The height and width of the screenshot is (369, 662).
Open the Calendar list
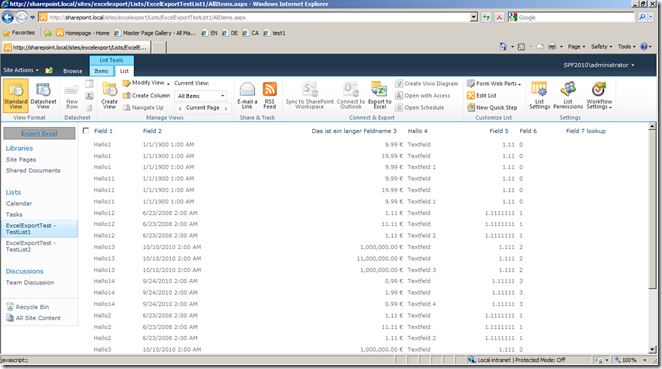coord(19,203)
